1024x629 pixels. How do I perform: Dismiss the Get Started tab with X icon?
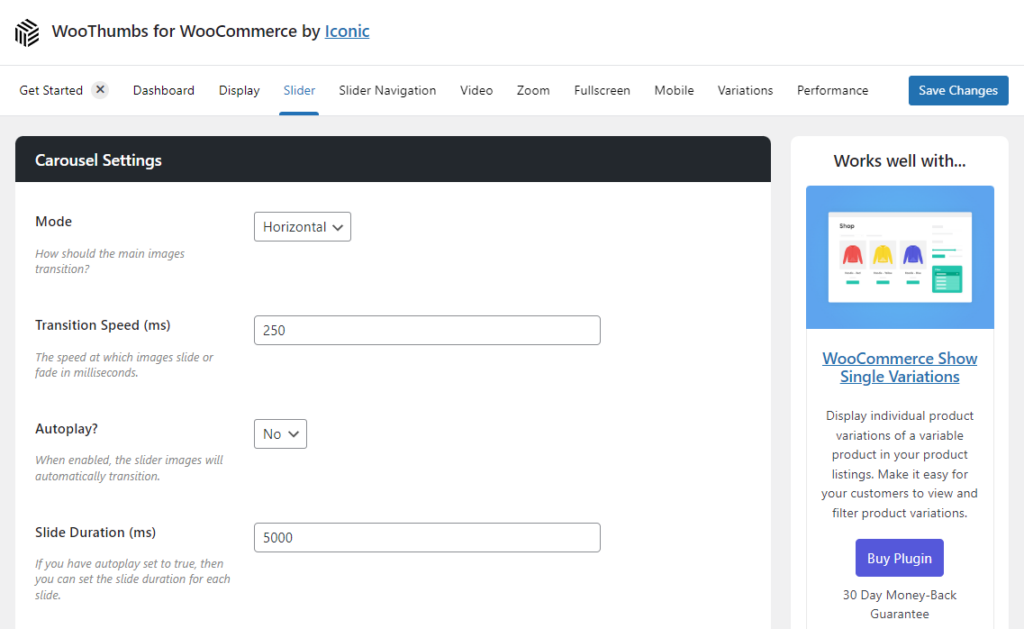[x=100, y=90]
